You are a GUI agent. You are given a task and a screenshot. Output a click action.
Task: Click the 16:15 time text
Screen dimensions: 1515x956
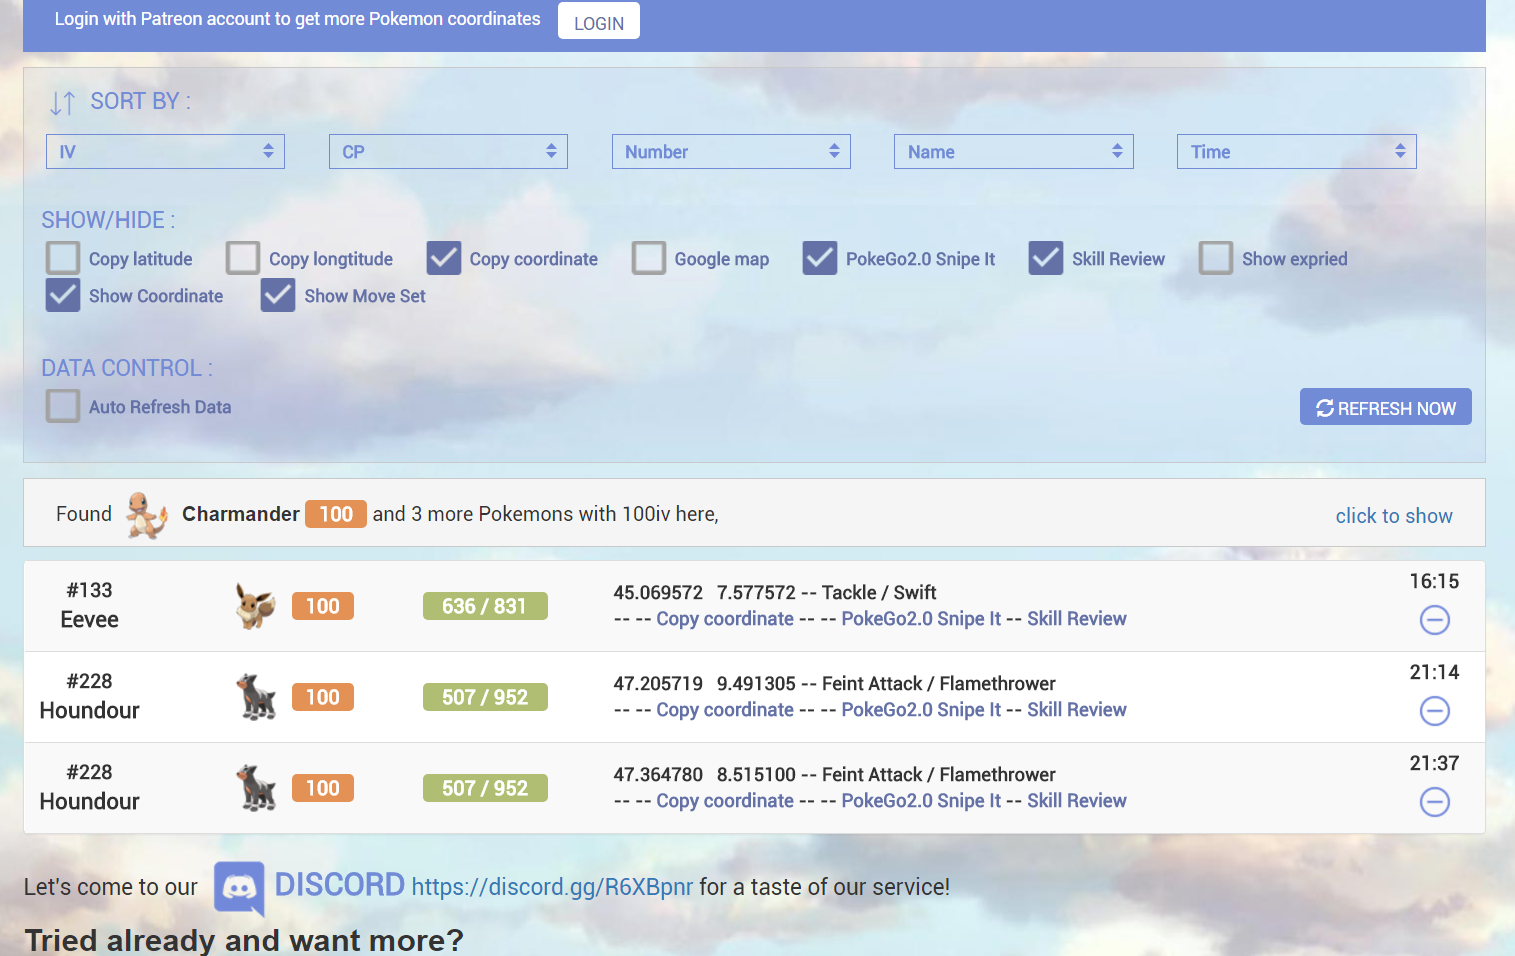[x=1434, y=582]
